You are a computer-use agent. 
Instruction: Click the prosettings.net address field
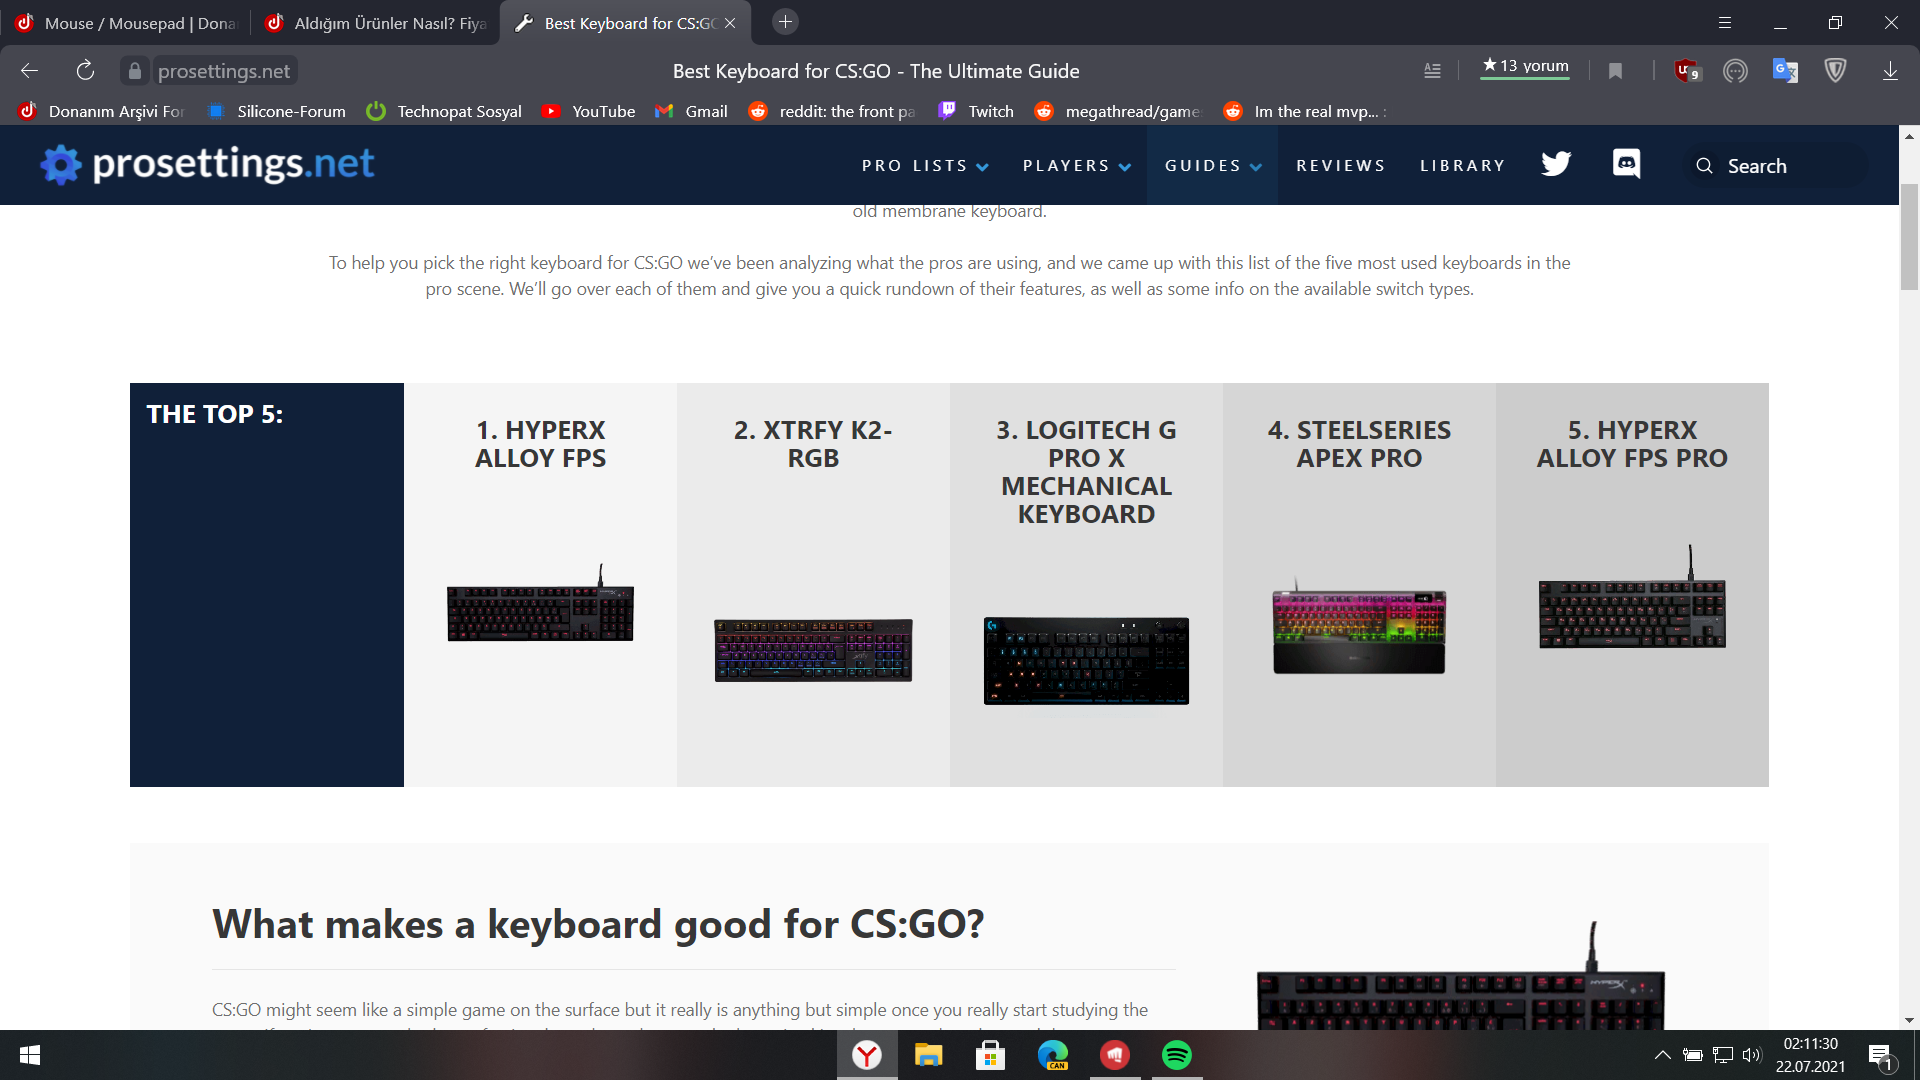click(x=224, y=71)
